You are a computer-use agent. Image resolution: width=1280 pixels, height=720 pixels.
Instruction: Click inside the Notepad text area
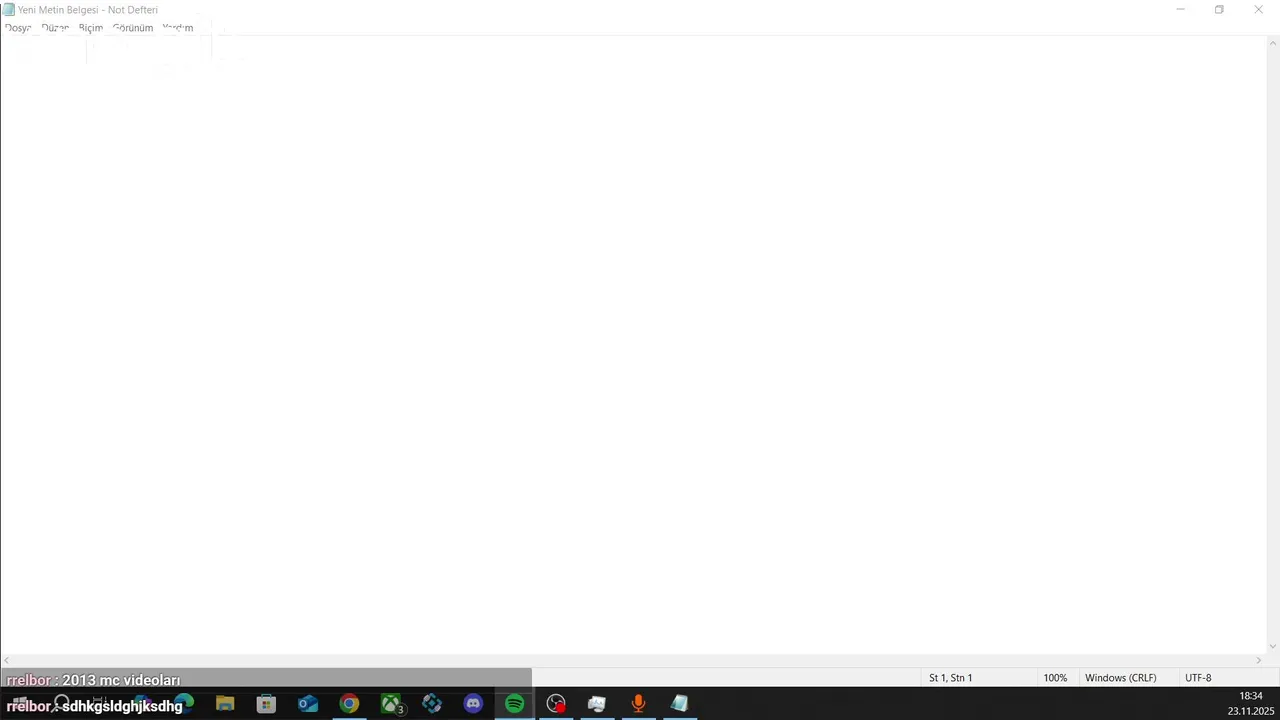(x=633, y=345)
